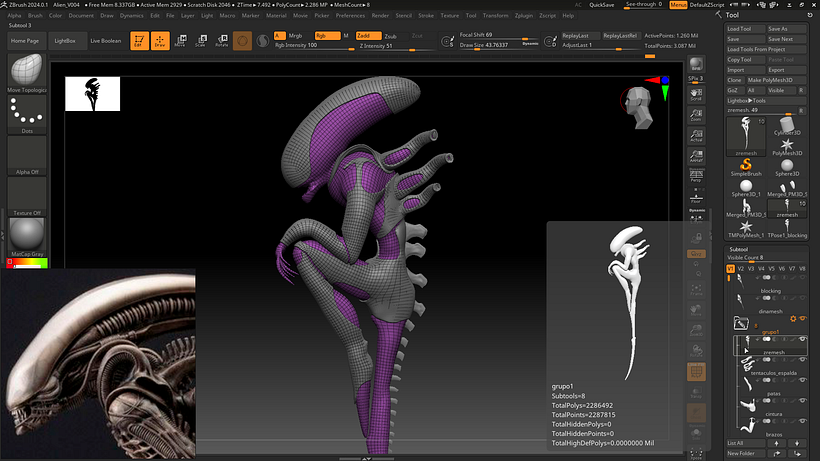Switch to the Rotate gizmo mode
Screen dimensions: 820x461
[x=222, y=40]
